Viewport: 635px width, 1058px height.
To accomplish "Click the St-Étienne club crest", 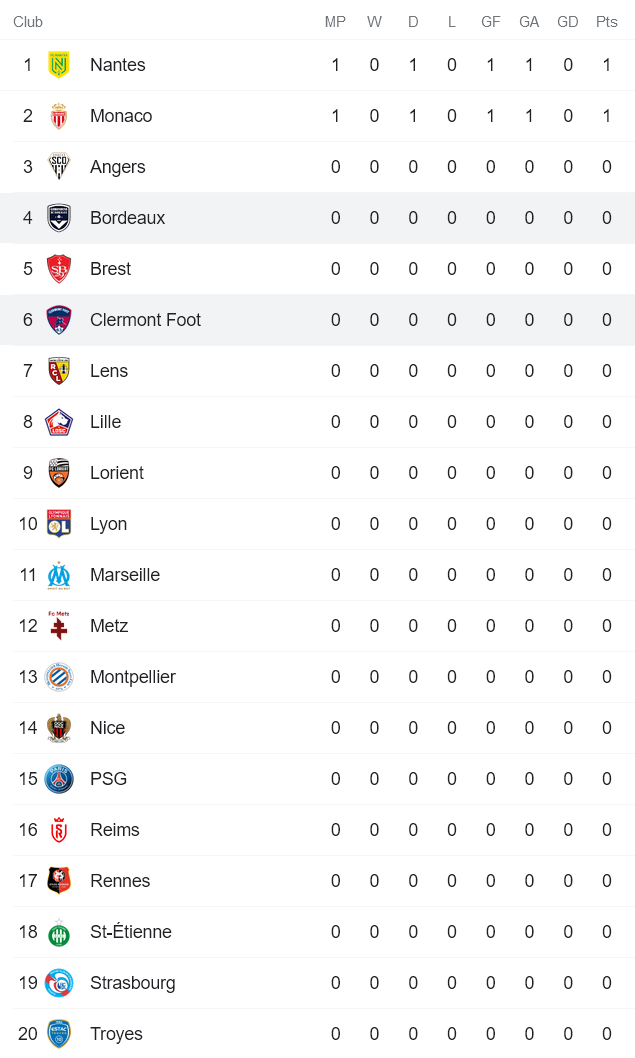I will tap(59, 931).
